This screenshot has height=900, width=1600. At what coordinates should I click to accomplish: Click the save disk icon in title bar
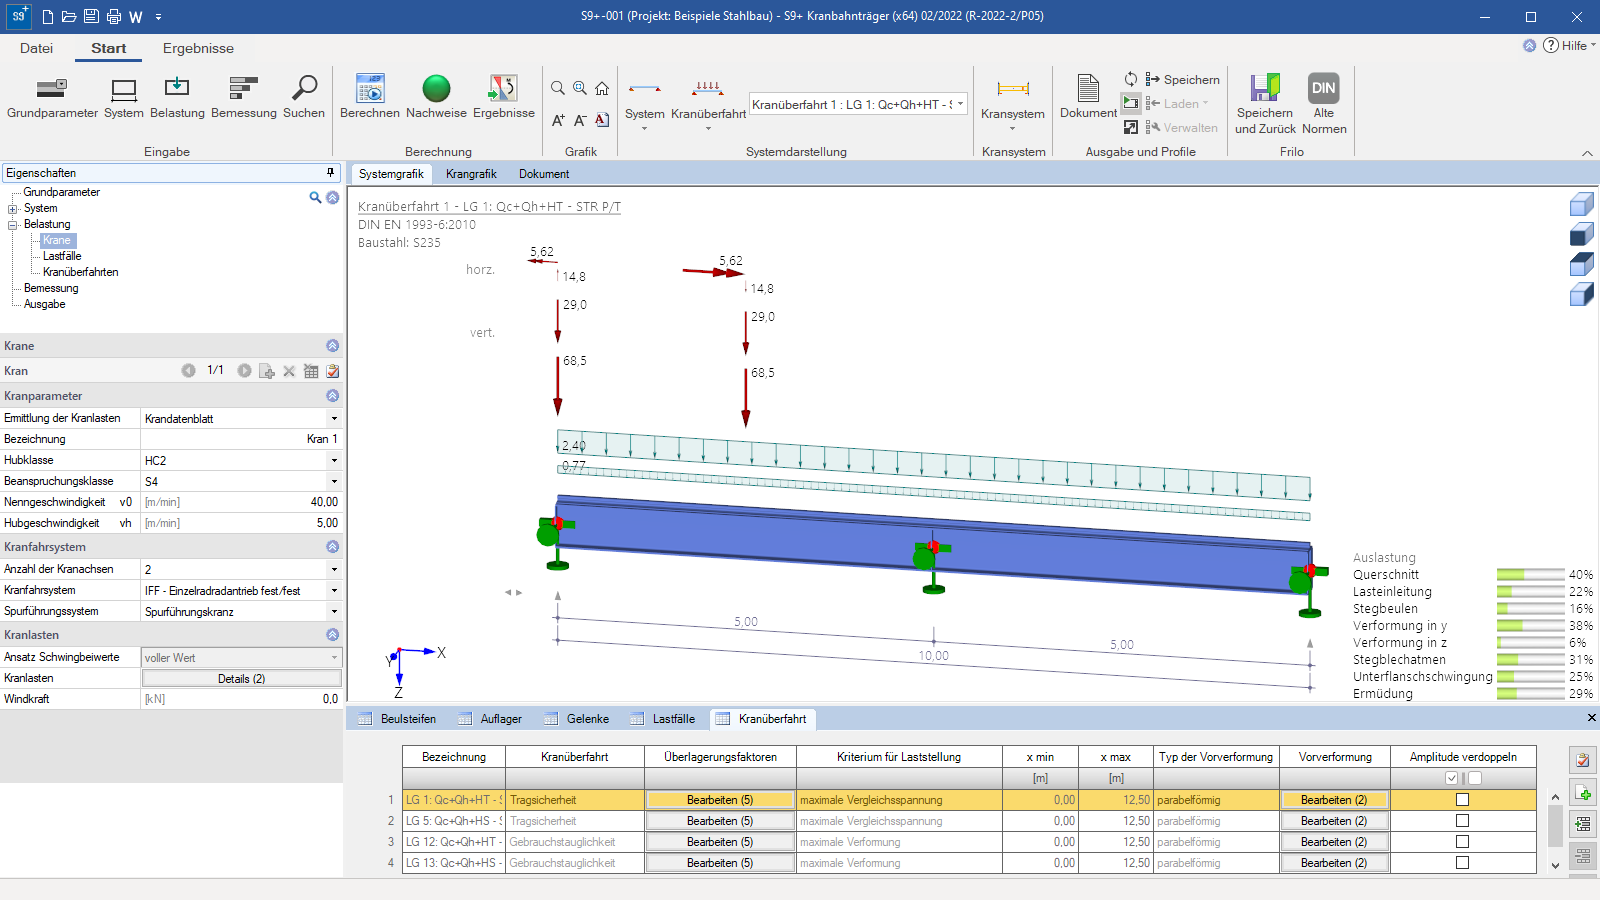pyautogui.click(x=91, y=16)
